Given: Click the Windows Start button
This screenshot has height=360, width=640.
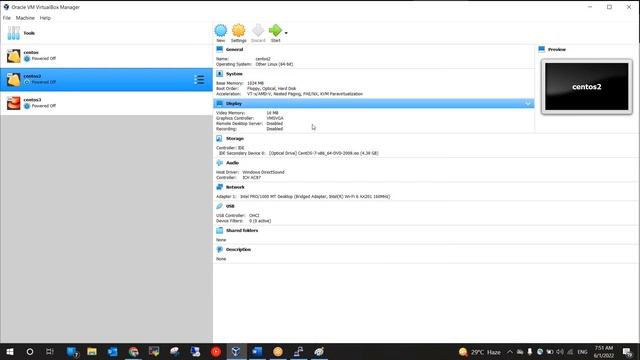Looking at the screenshot, I should point(10,351).
